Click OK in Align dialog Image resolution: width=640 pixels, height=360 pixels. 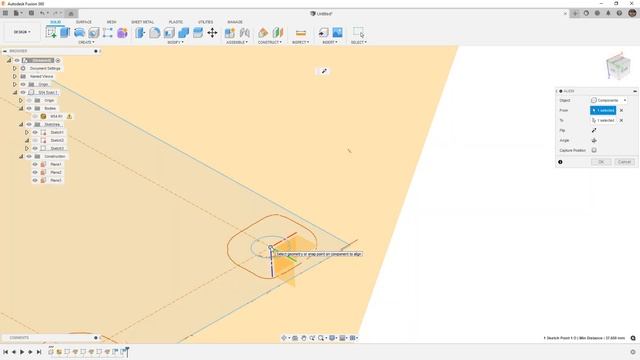601,162
